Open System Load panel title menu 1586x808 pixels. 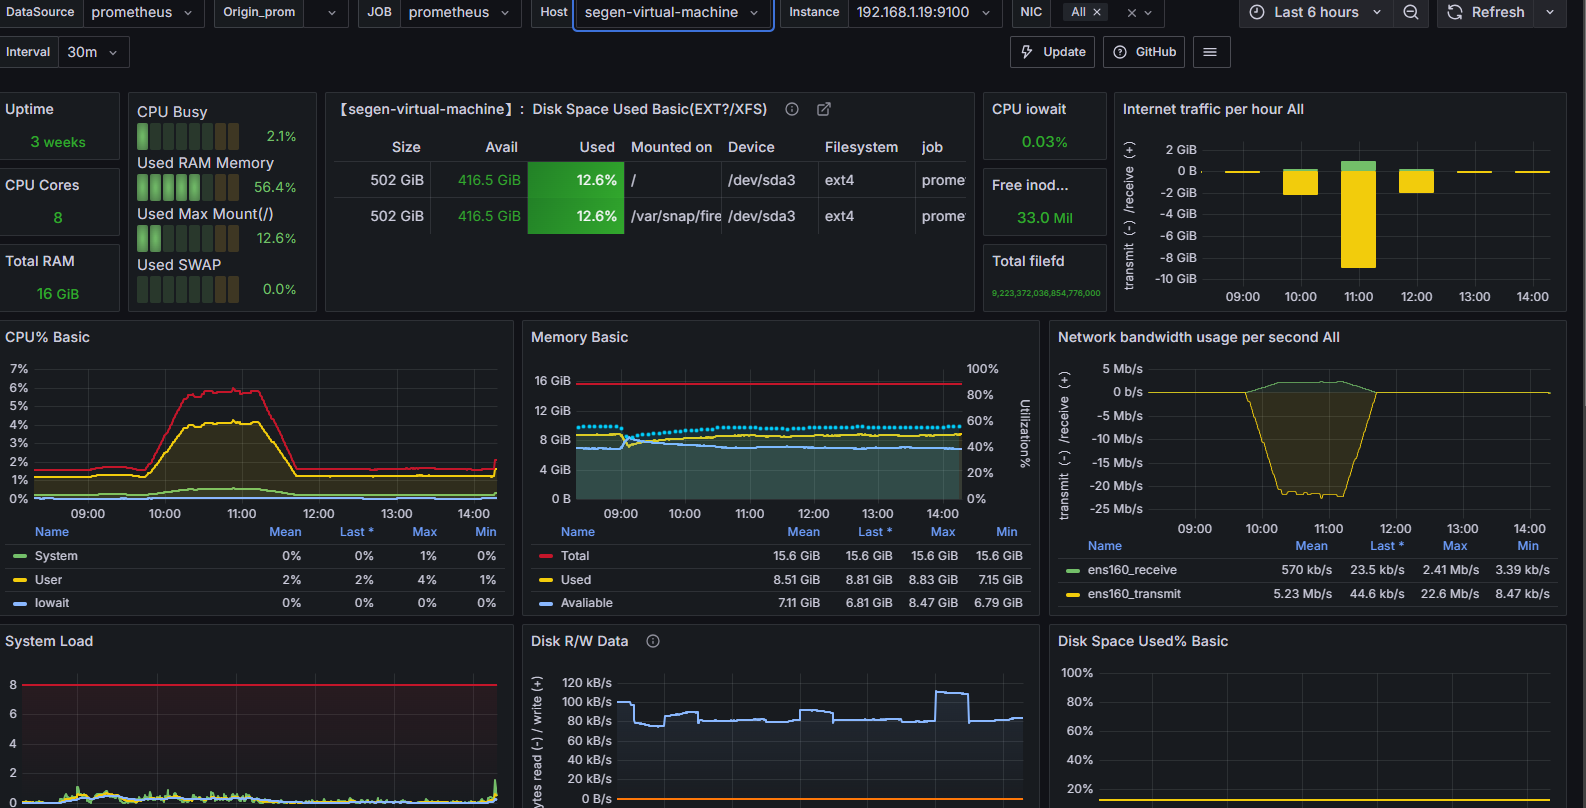click(x=49, y=641)
